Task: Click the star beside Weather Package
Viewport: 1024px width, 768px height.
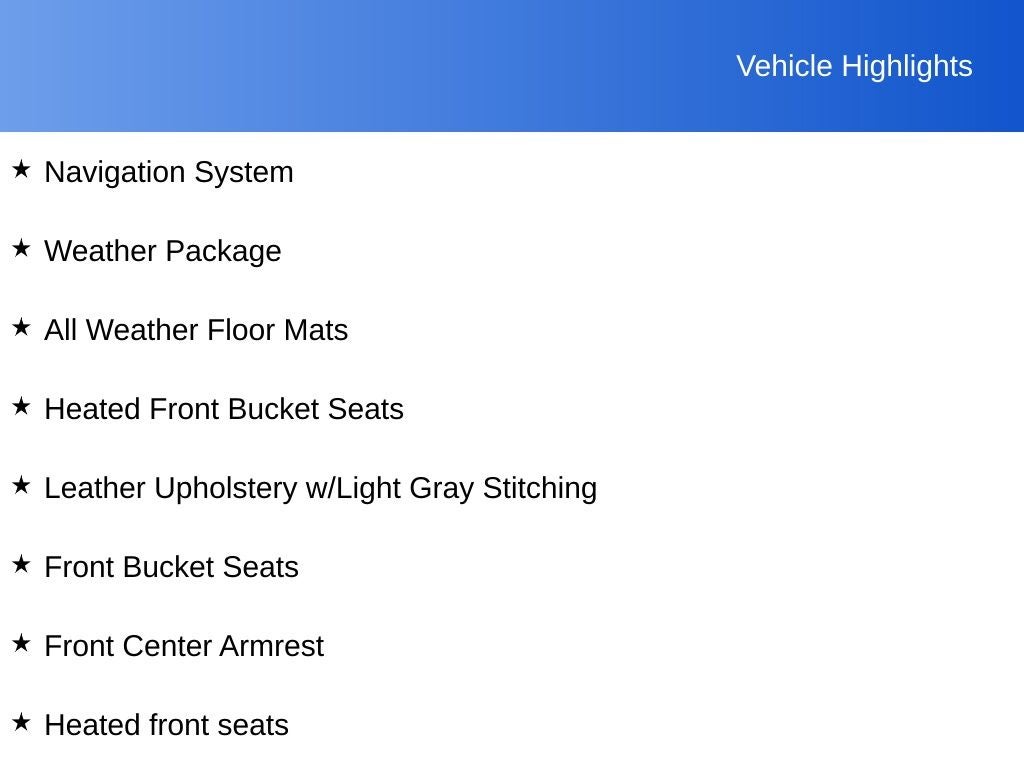Action: click(x=21, y=248)
